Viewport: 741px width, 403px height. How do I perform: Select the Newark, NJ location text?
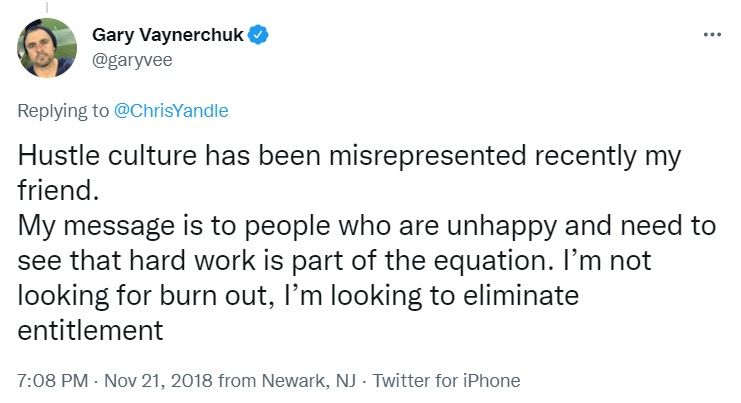(x=309, y=380)
